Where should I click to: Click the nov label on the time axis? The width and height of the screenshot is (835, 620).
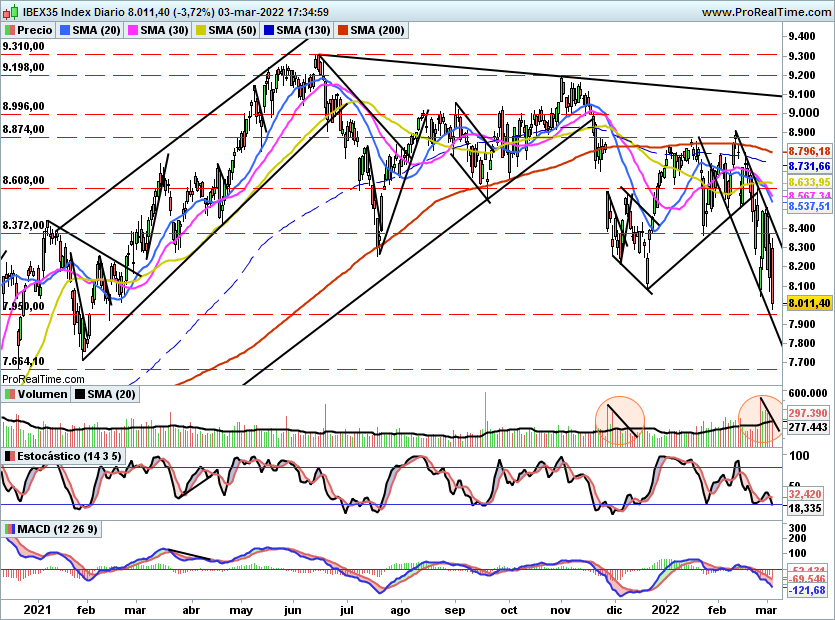coord(560,610)
